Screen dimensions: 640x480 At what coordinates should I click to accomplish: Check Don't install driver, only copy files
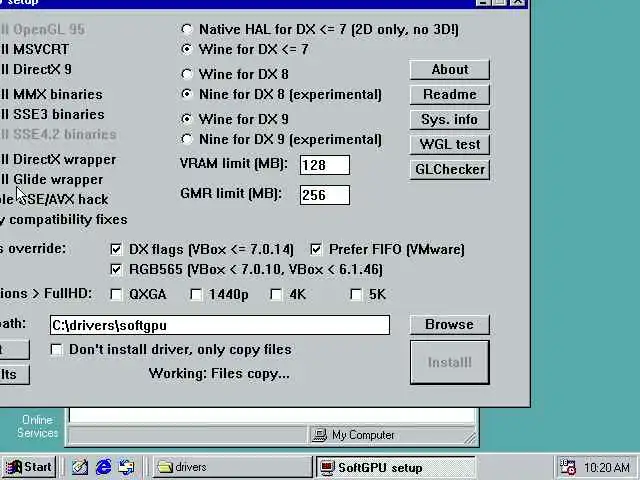[56, 349]
